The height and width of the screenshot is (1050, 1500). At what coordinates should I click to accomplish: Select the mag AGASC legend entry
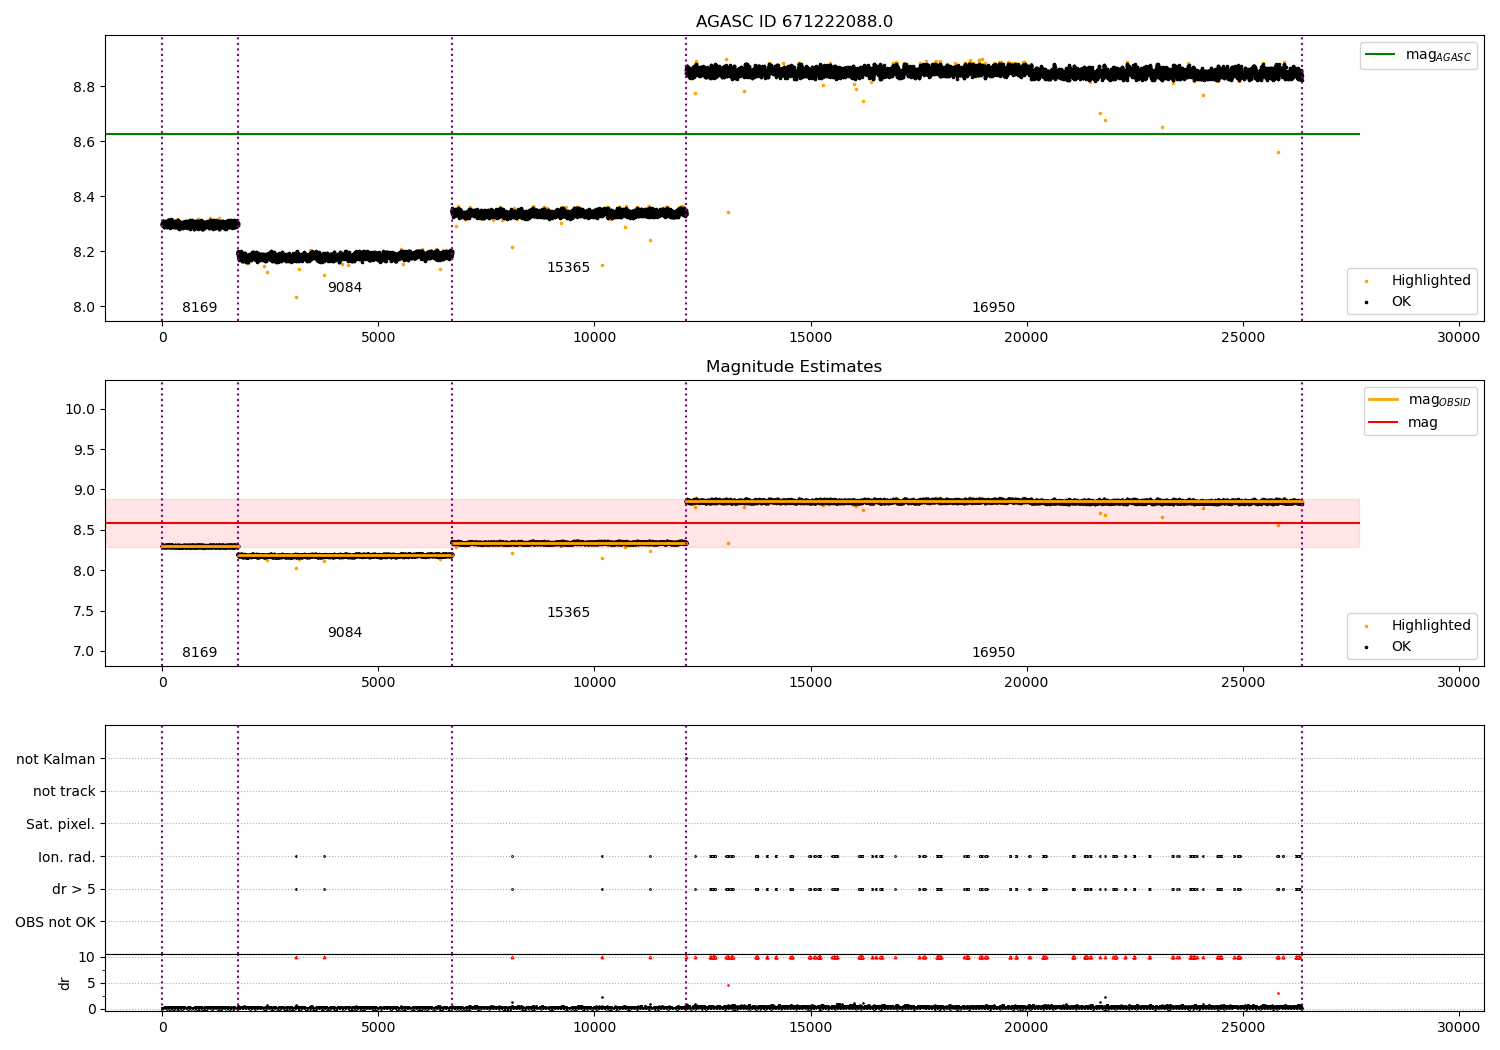click(1418, 56)
